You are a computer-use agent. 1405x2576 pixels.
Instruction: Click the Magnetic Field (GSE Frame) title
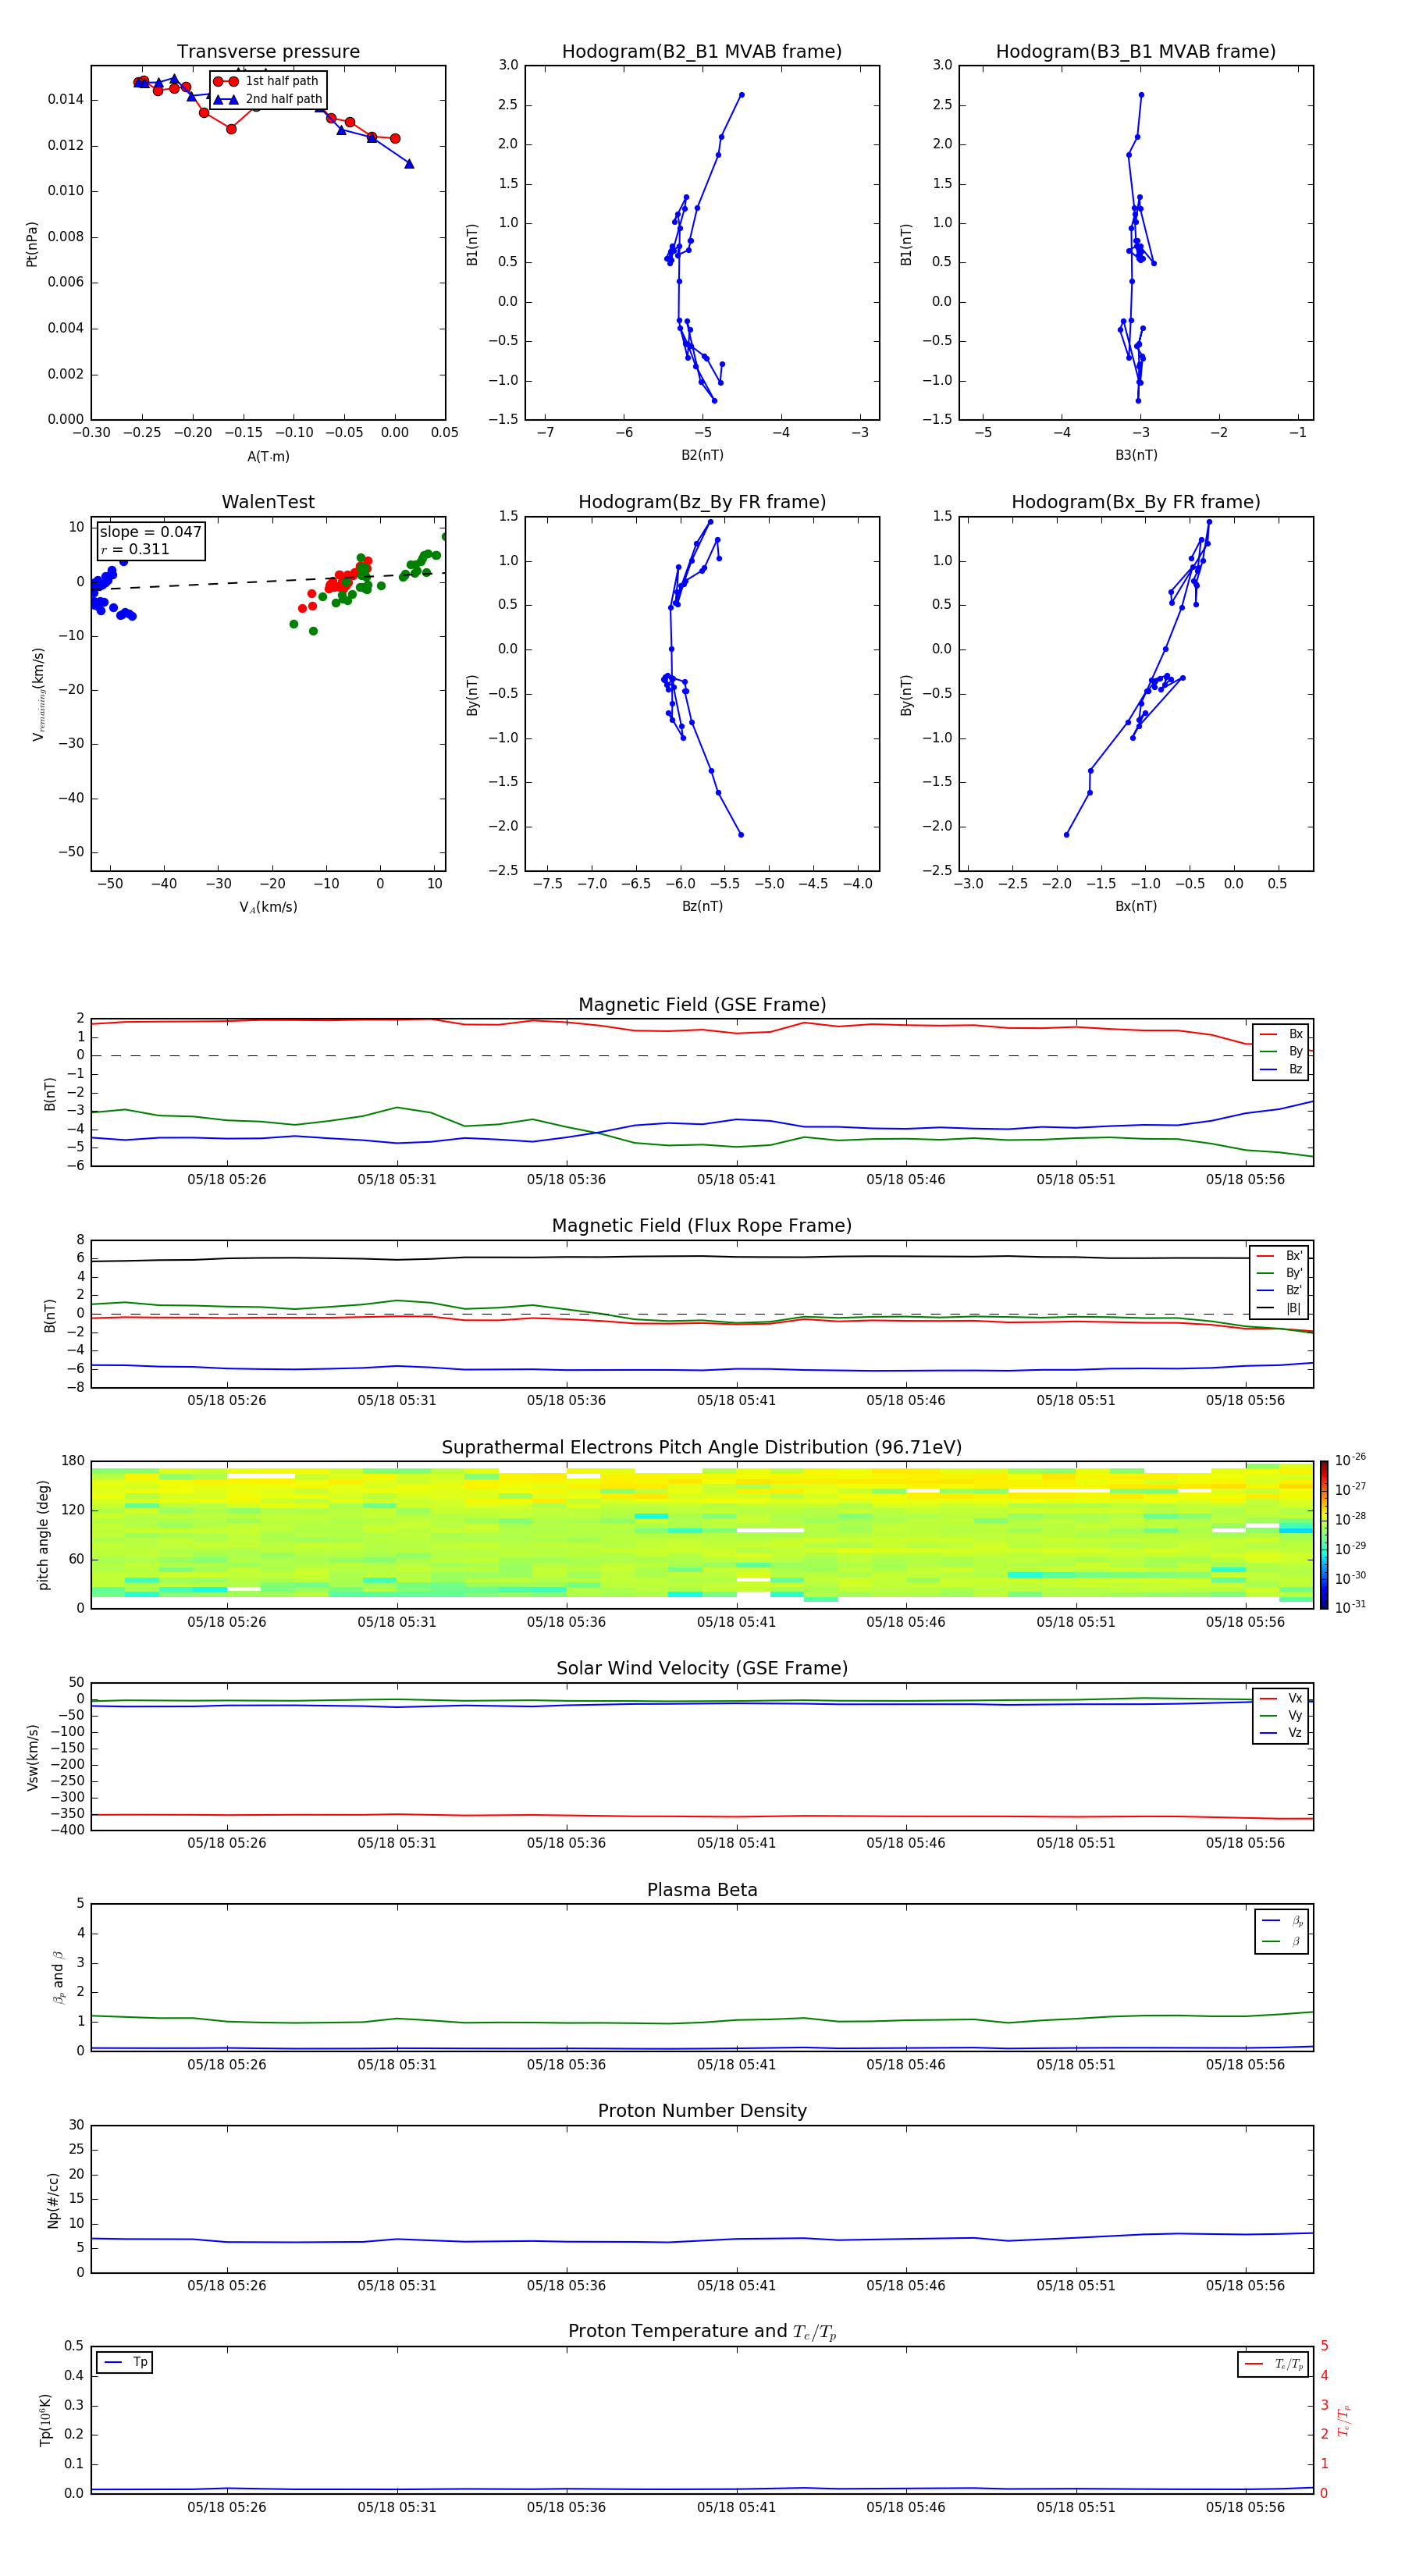click(702, 1005)
